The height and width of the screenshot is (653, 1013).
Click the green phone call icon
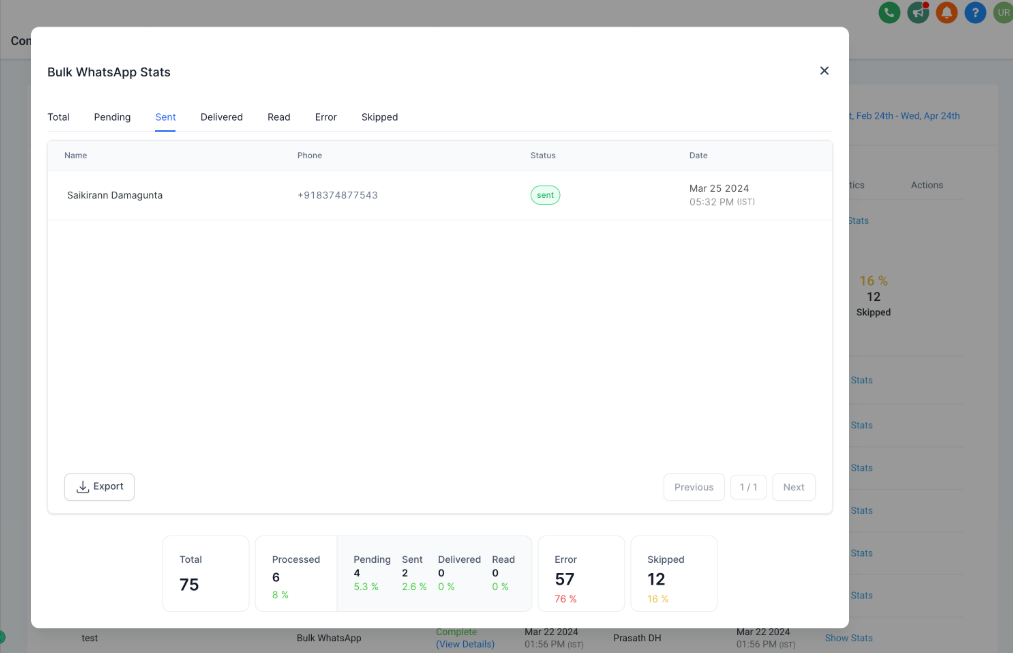click(889, 12)
